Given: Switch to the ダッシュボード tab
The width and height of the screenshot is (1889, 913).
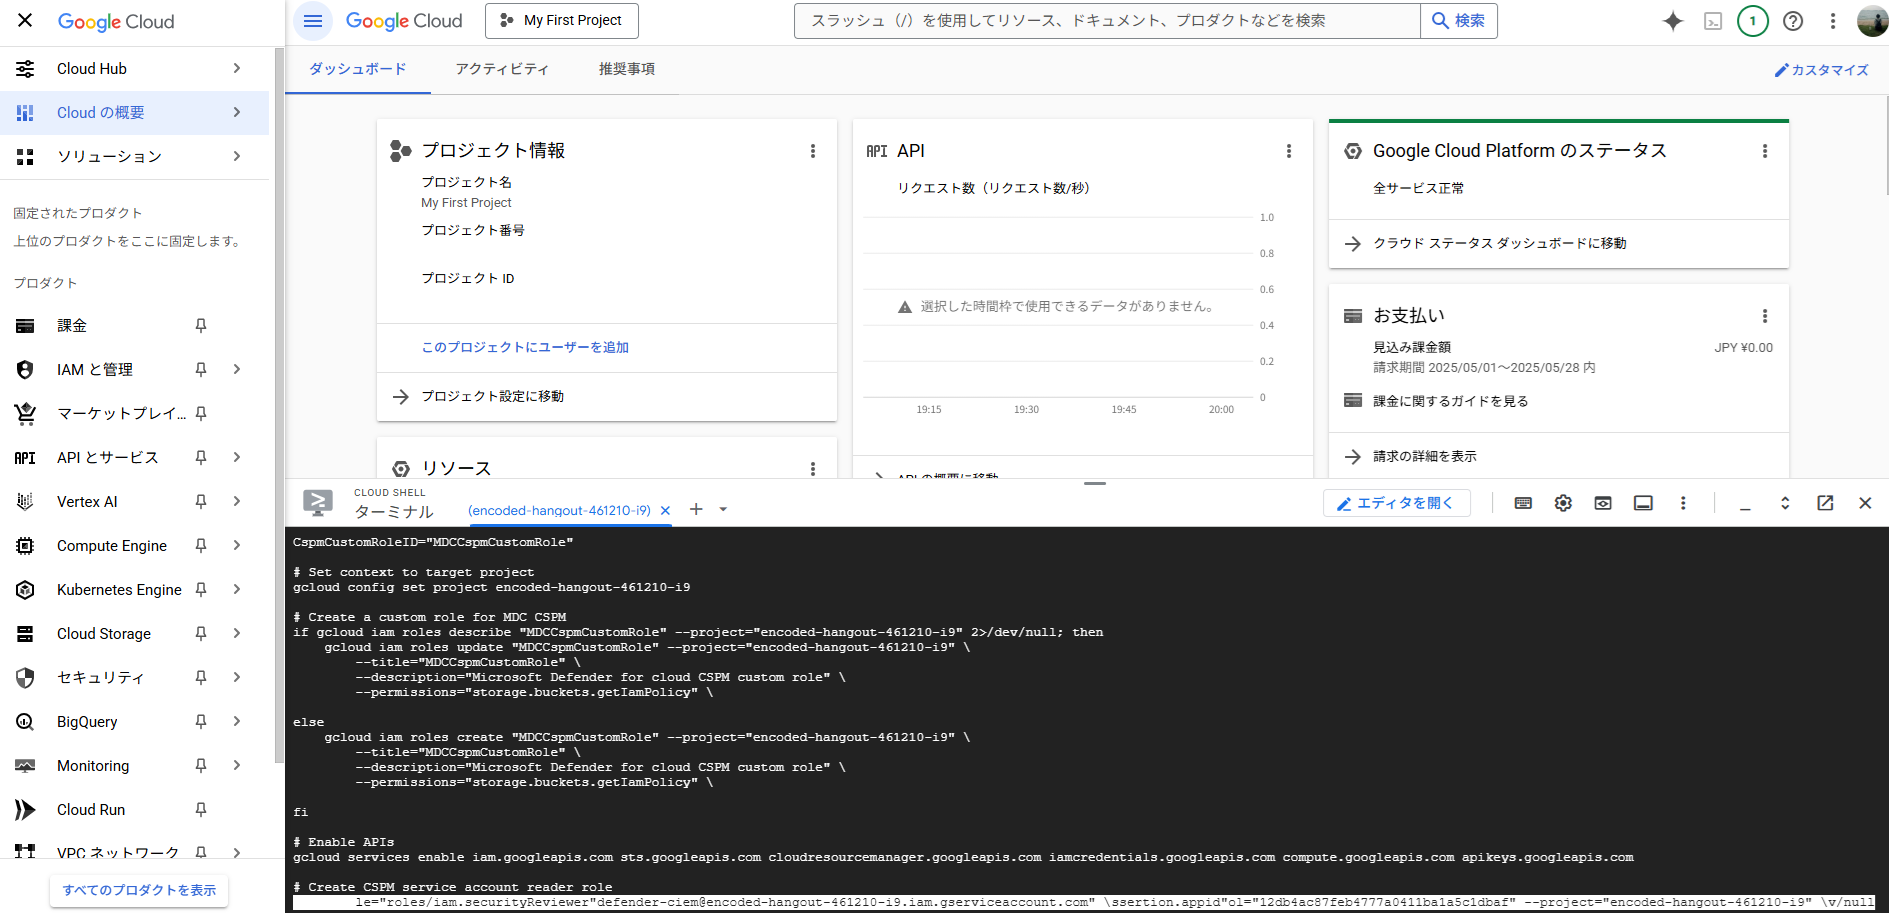Looking at the screenshot, I should click(x=358, y=69).
